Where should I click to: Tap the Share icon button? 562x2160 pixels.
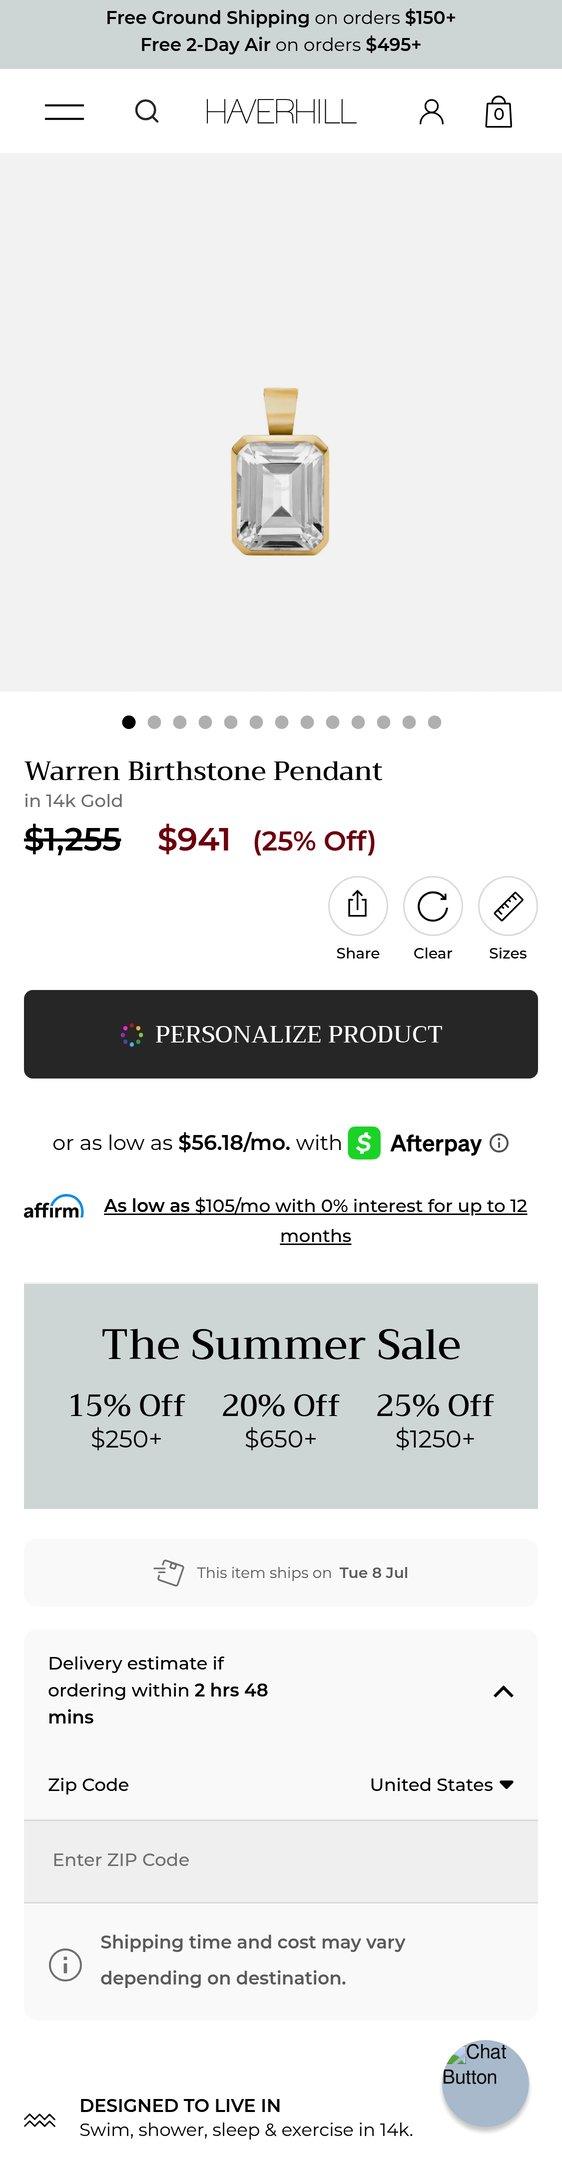point(358,906)
